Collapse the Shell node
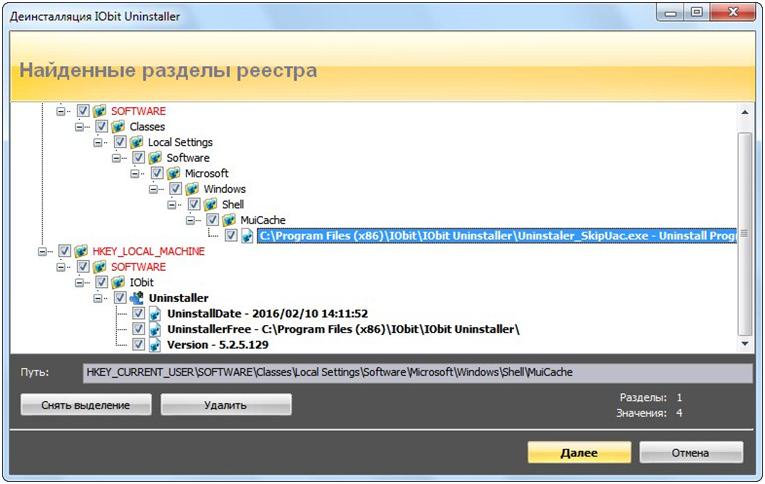The width and height of the screenshot is (765, 484). point(172,205)
